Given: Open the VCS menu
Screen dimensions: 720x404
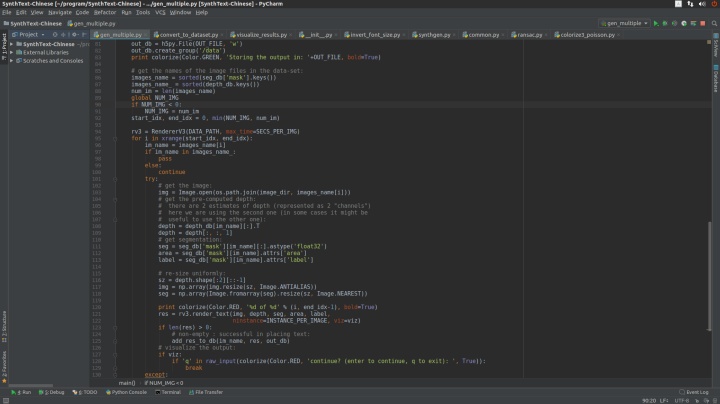Looking at the screenshot, I should coord(160,12).
